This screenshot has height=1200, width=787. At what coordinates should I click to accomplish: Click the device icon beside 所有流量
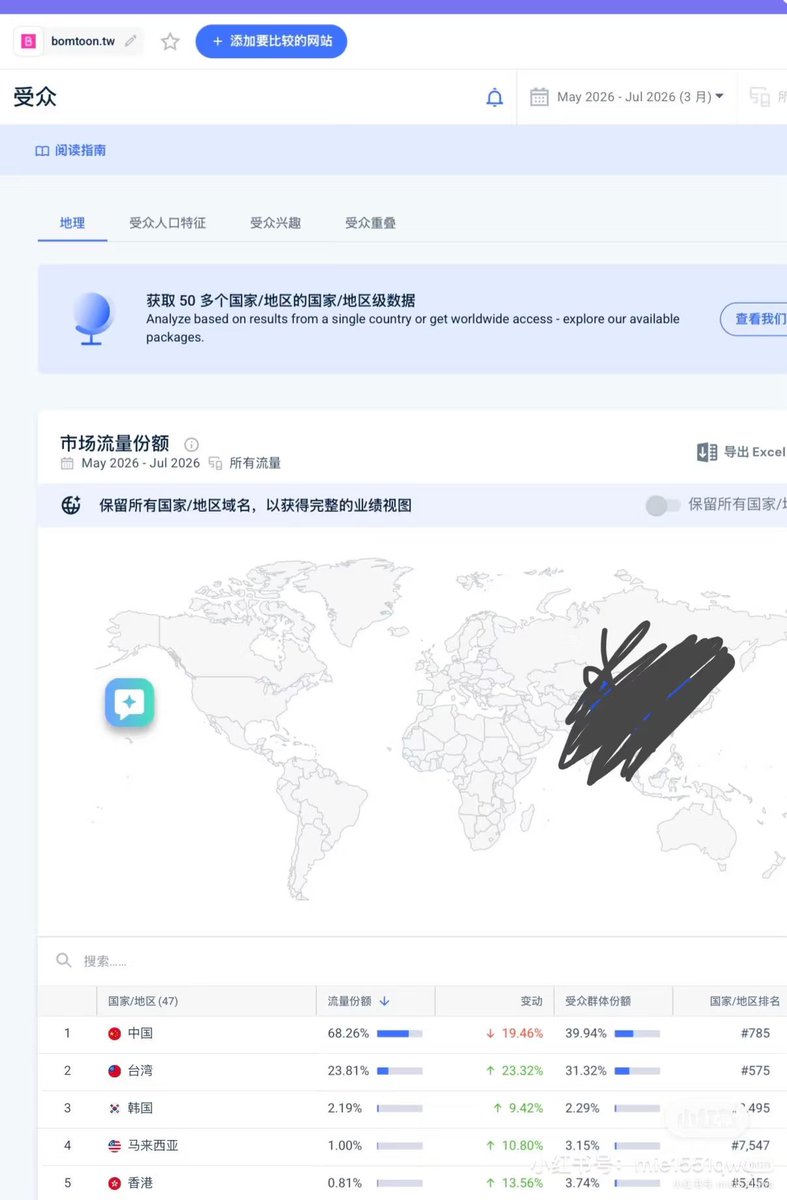pos(215,463)
